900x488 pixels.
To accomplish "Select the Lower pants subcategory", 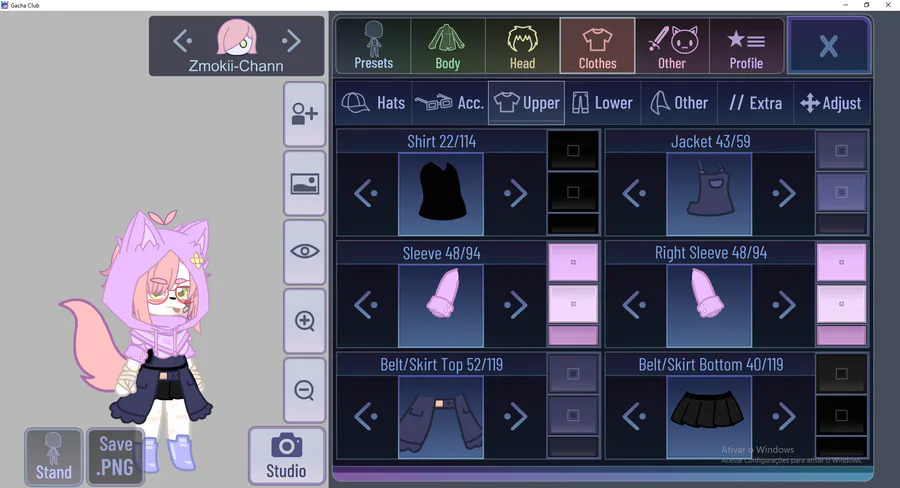I will coord(602,103).
